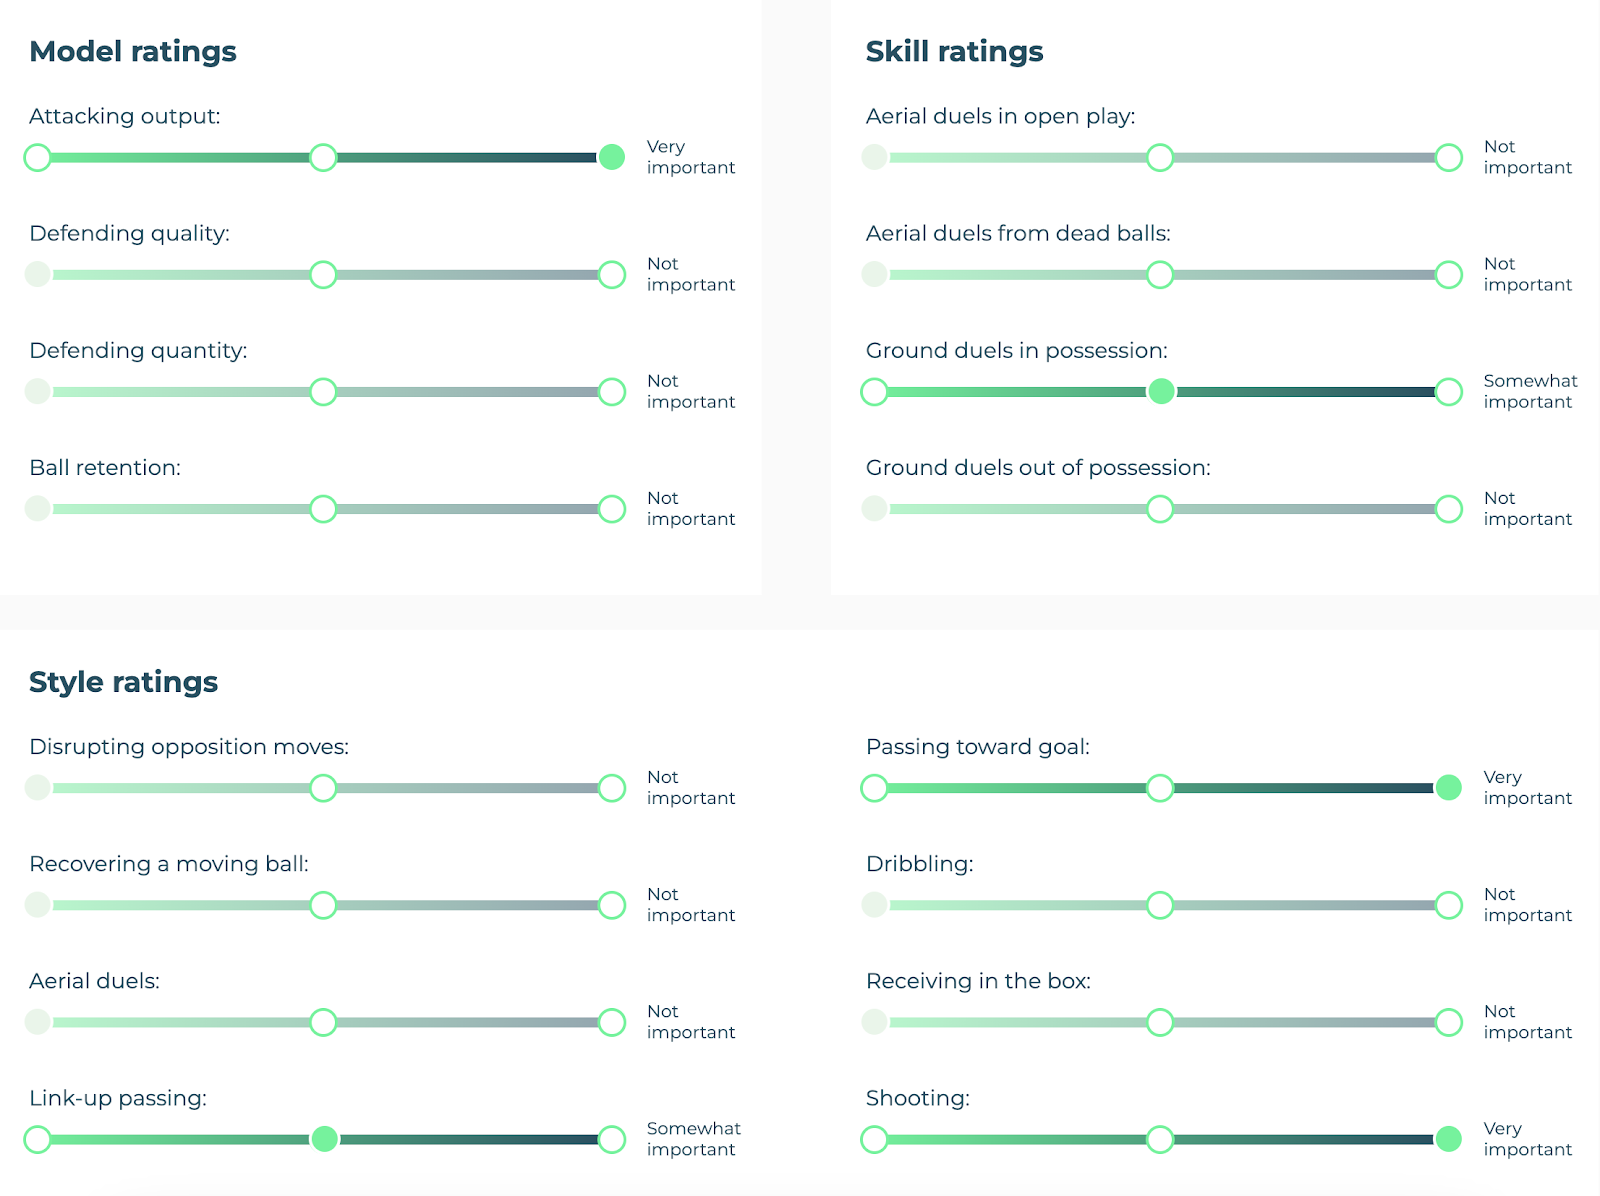This screenshot has height=1196, width=1600.
Task: Set Dribbling to very important
Action: (1449, 905)
